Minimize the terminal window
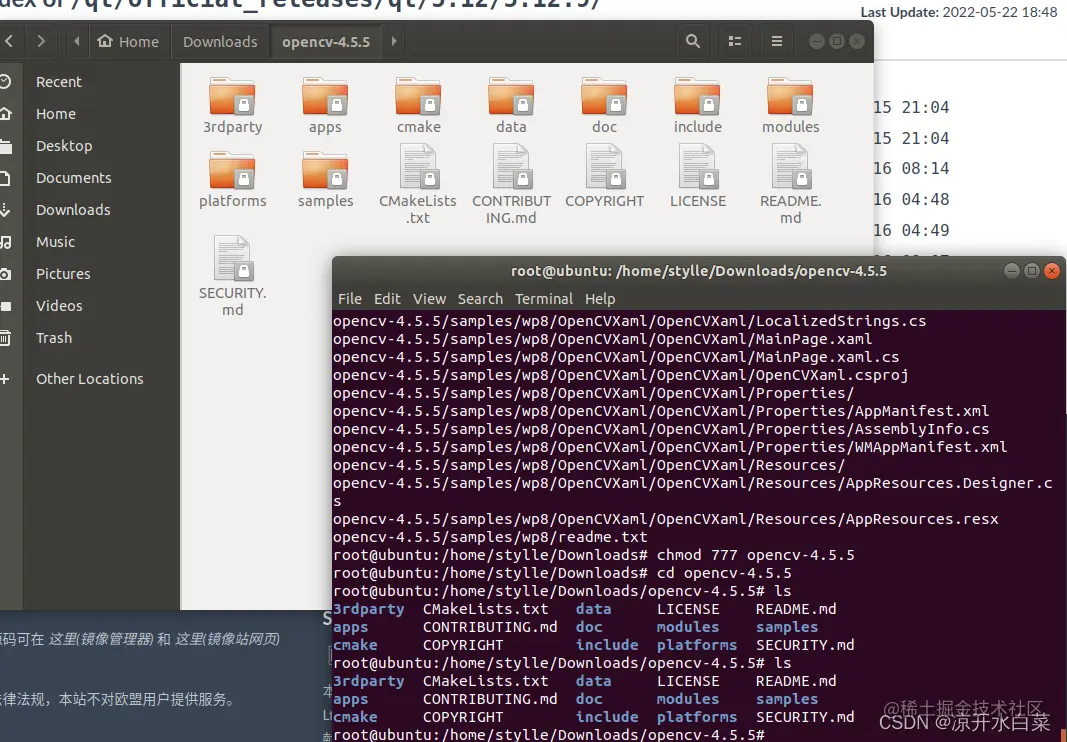Screen dimensions: 1067x742 [1012, 271]
